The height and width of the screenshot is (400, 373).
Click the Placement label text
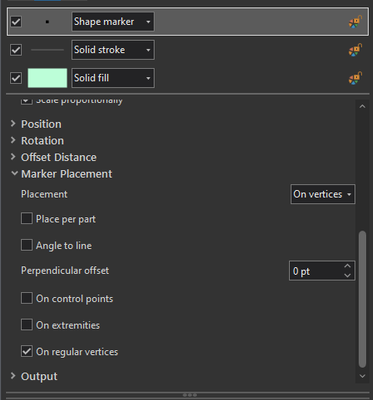click(x=44, y=194)
